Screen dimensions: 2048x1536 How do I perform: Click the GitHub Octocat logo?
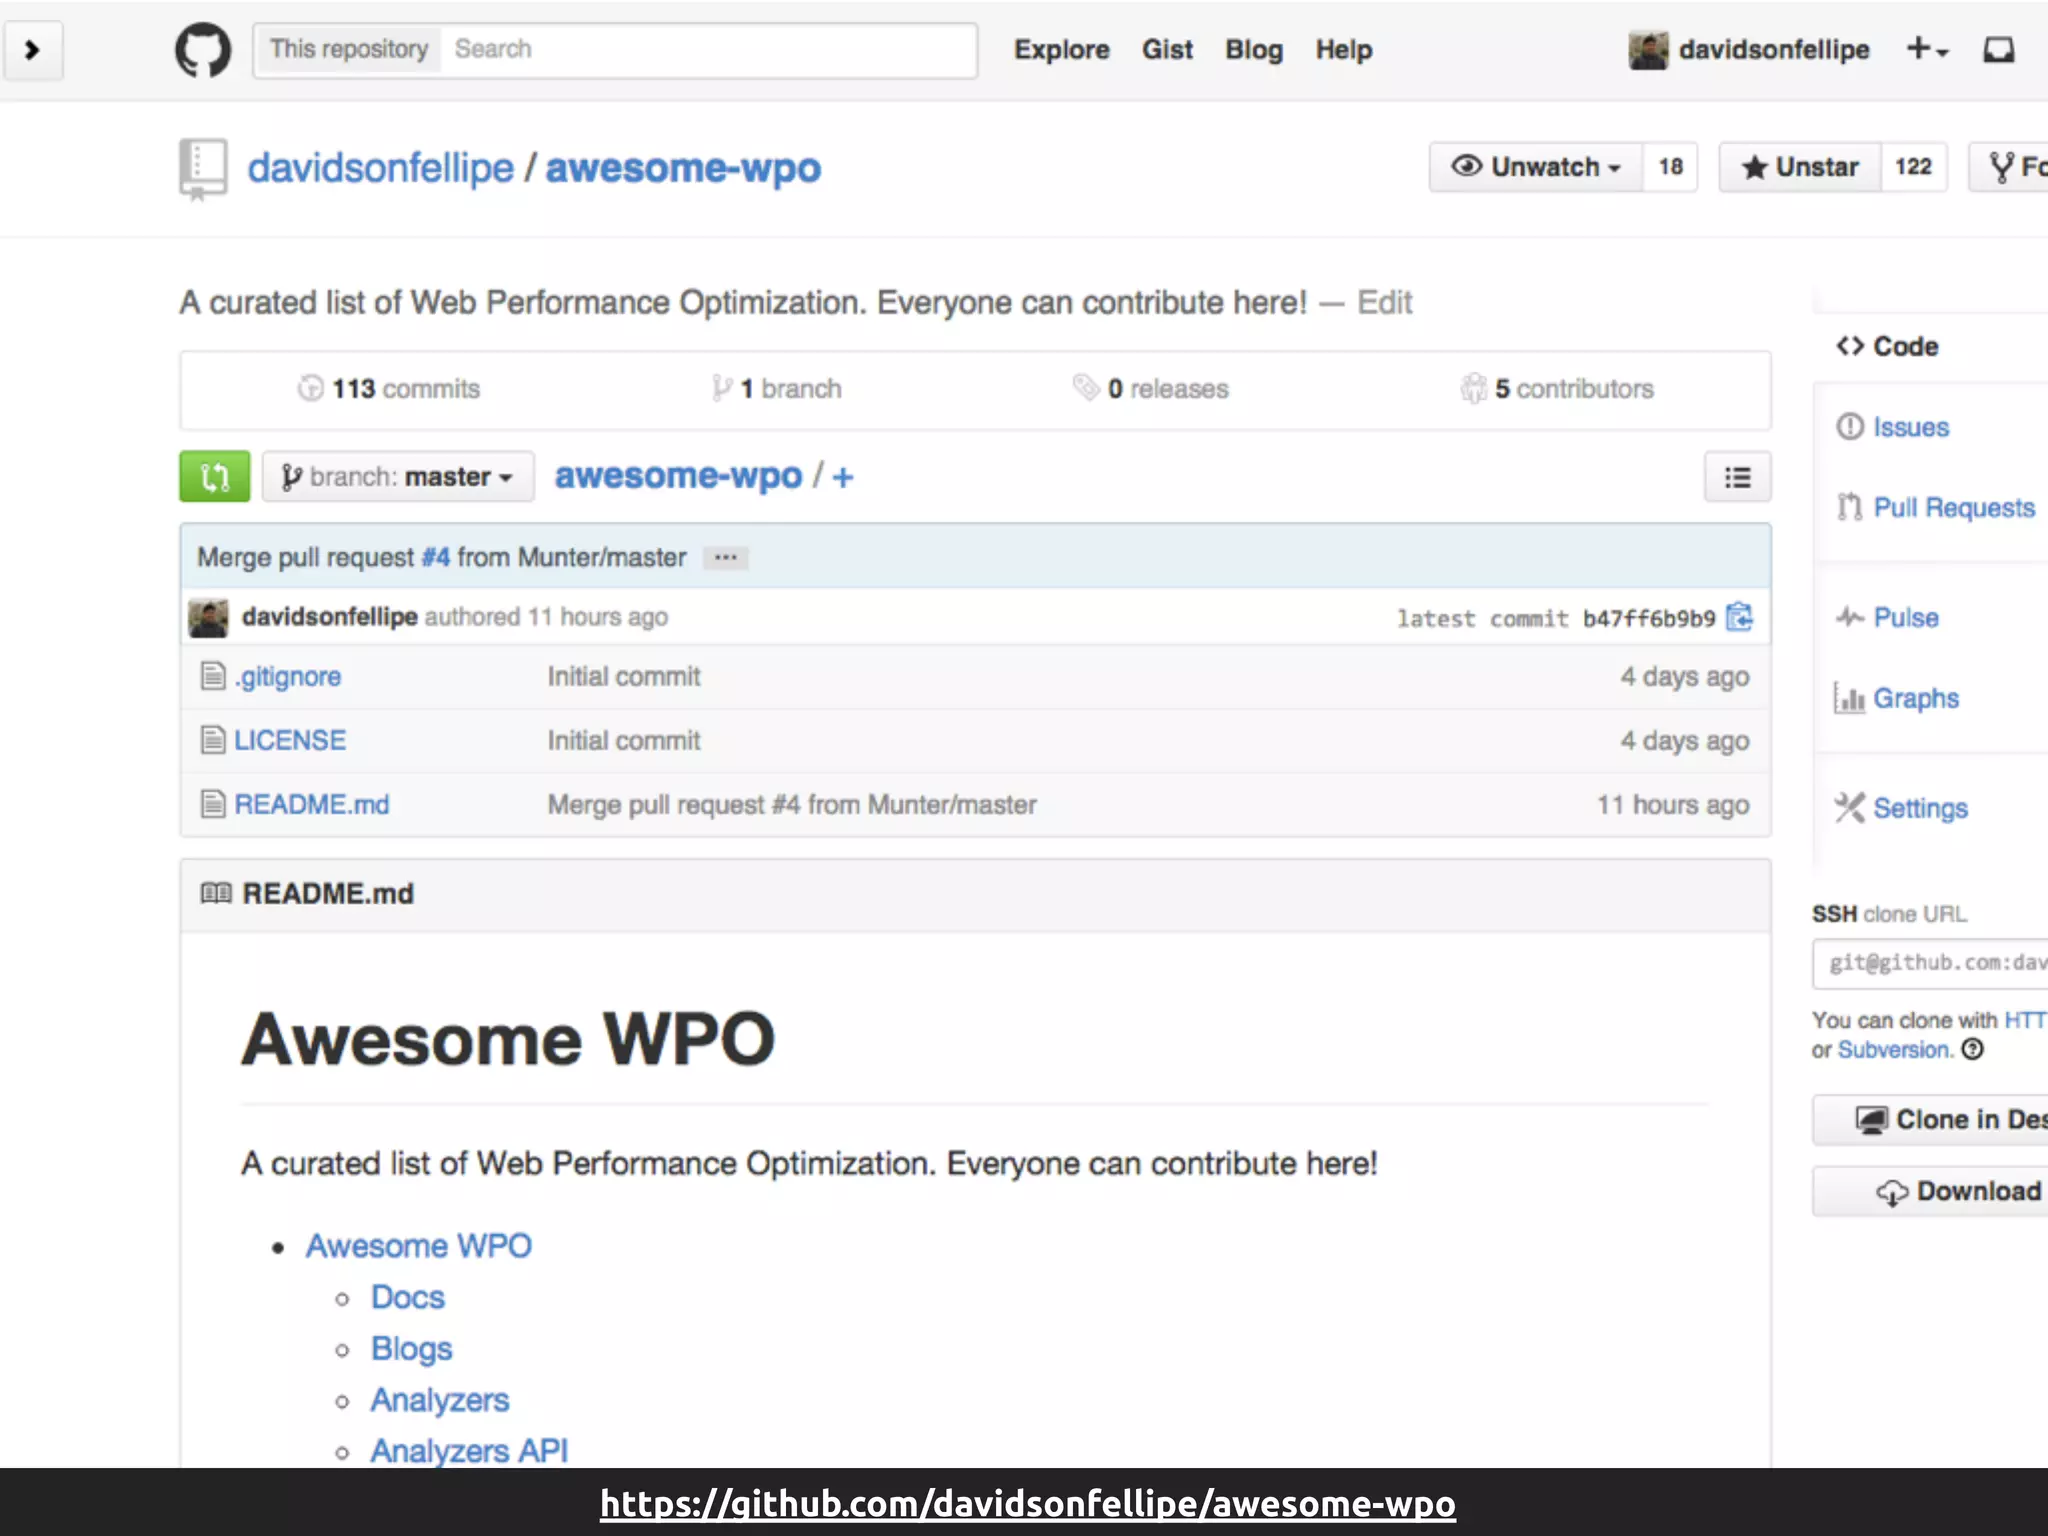(x=203, y=50)
